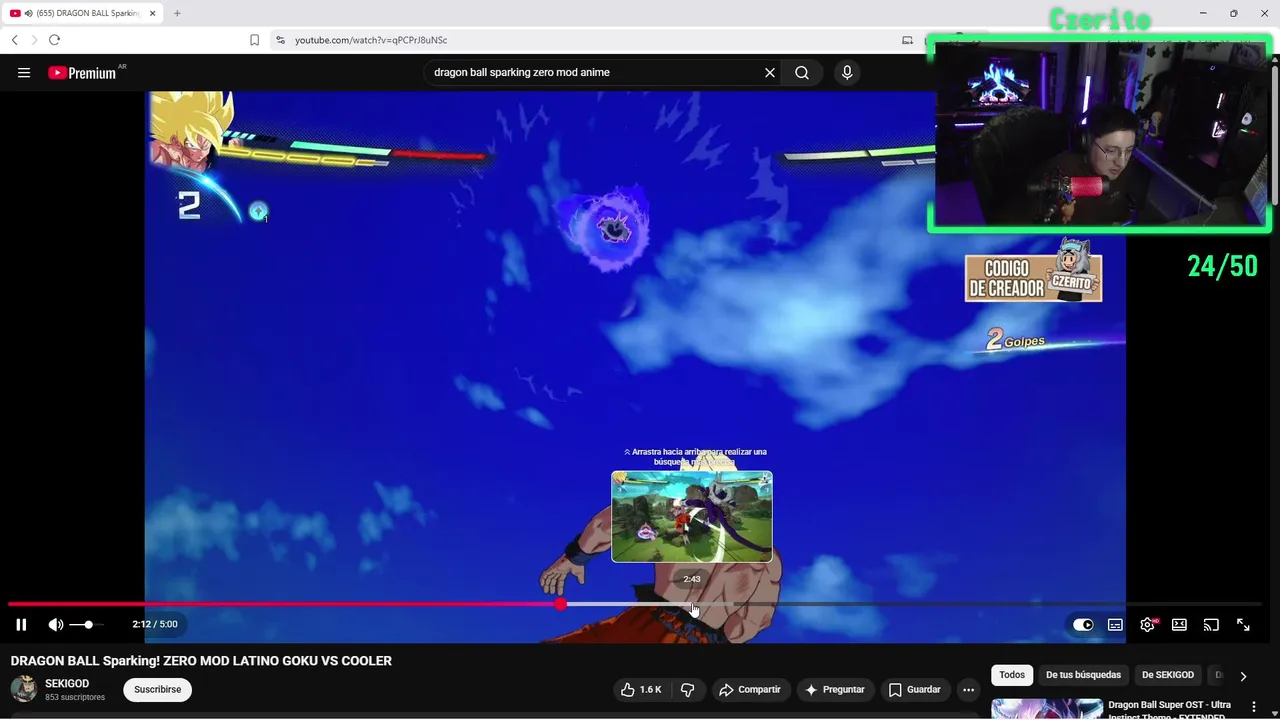
Task: Open SEKIGOD channel name link
Action: pyautogui.click(x=67, y=684)
